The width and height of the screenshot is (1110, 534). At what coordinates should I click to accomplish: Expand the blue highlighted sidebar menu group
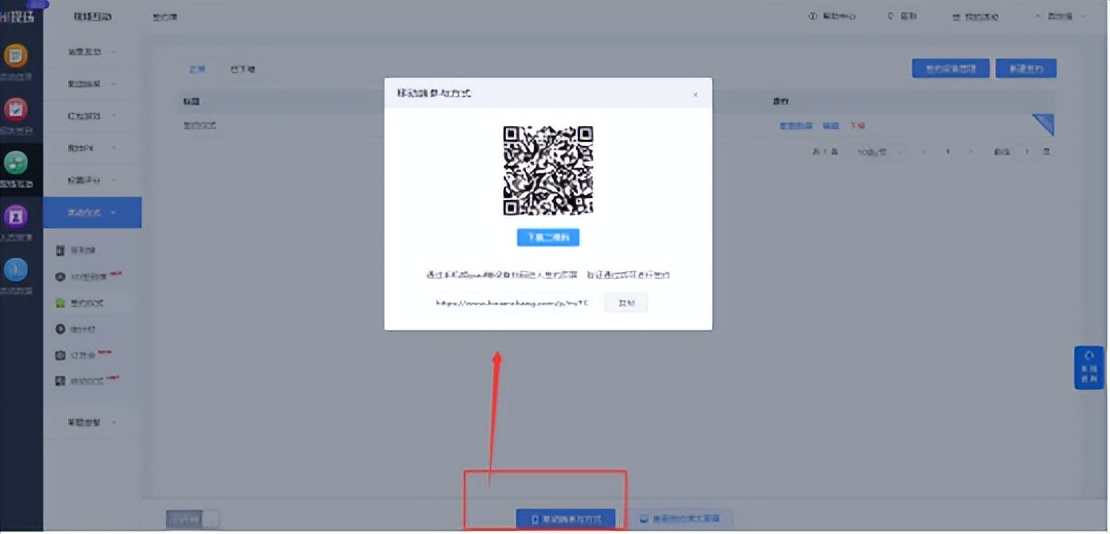pos(93,212)
